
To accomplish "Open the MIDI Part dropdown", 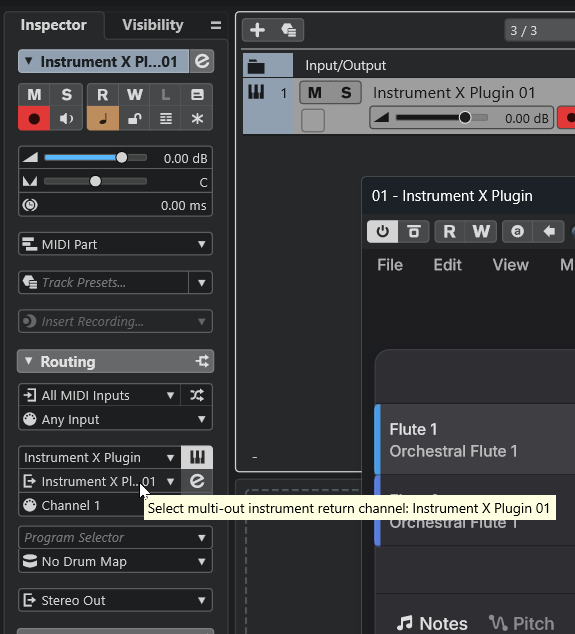I will [x=115, y=244].
